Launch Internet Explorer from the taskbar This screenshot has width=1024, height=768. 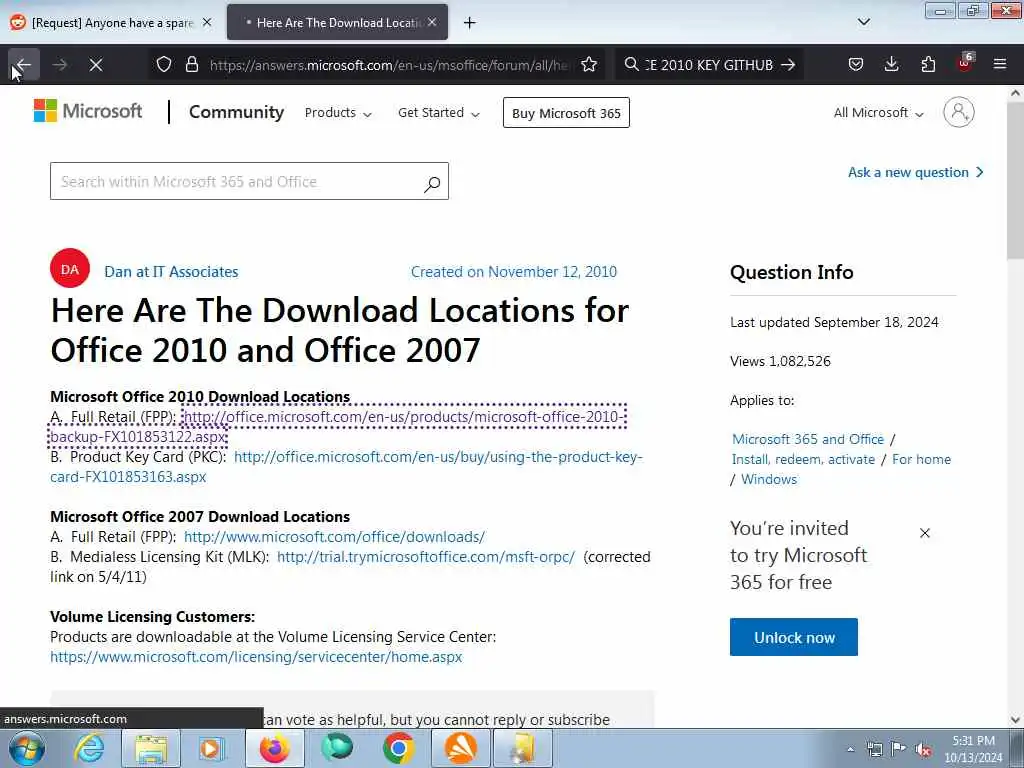pos(89,748)
